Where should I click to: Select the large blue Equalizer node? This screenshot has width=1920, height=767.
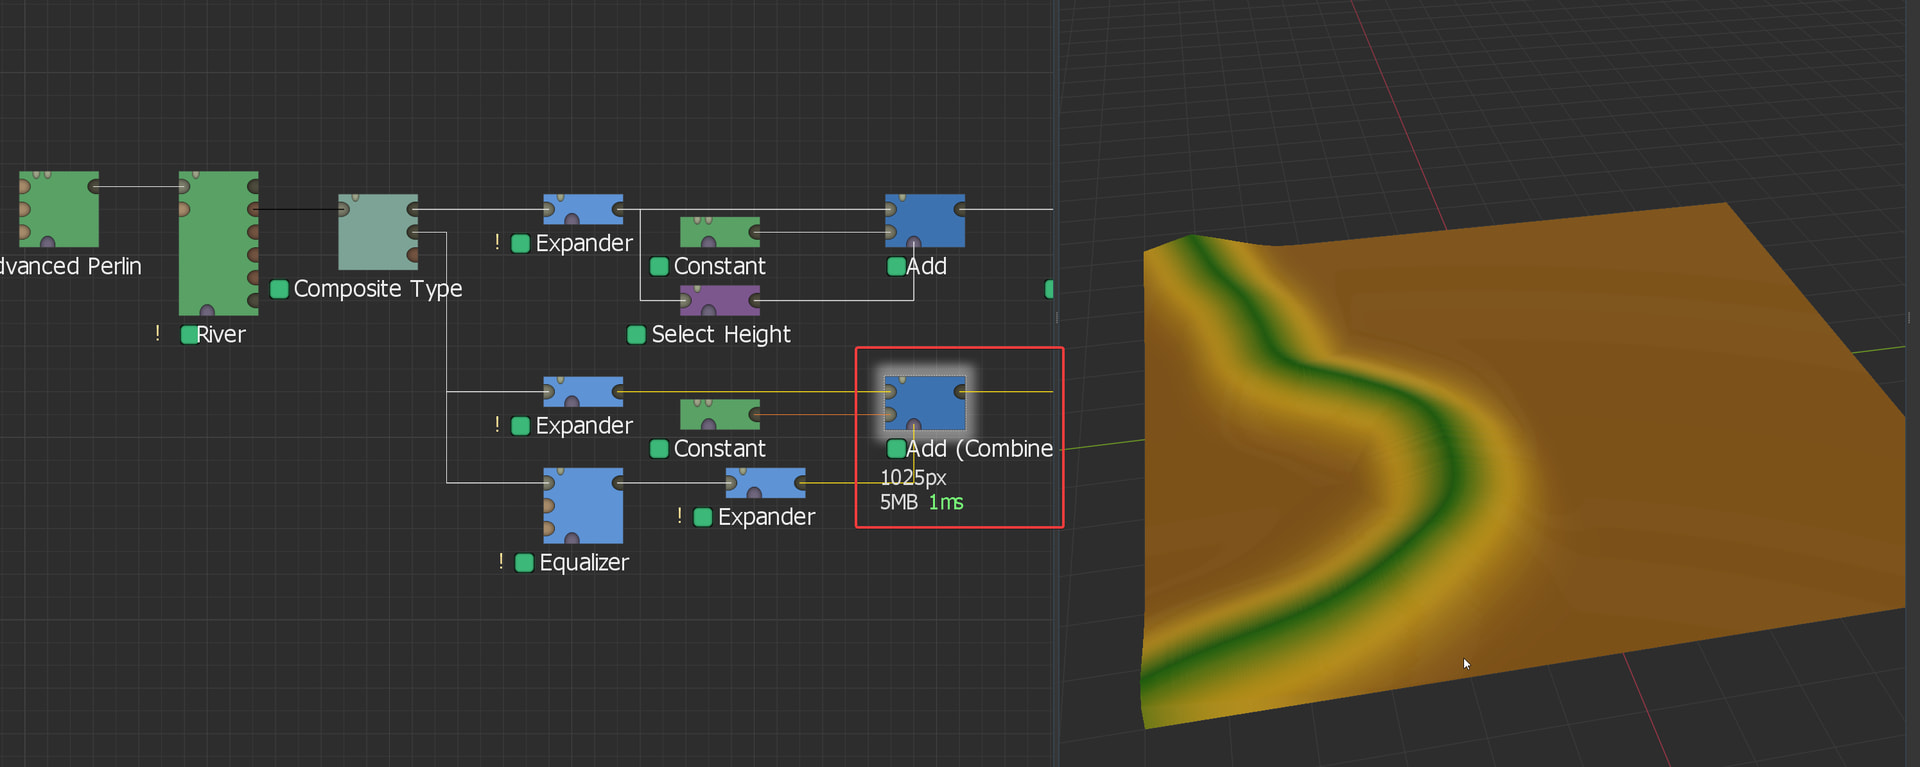[583, 506]
